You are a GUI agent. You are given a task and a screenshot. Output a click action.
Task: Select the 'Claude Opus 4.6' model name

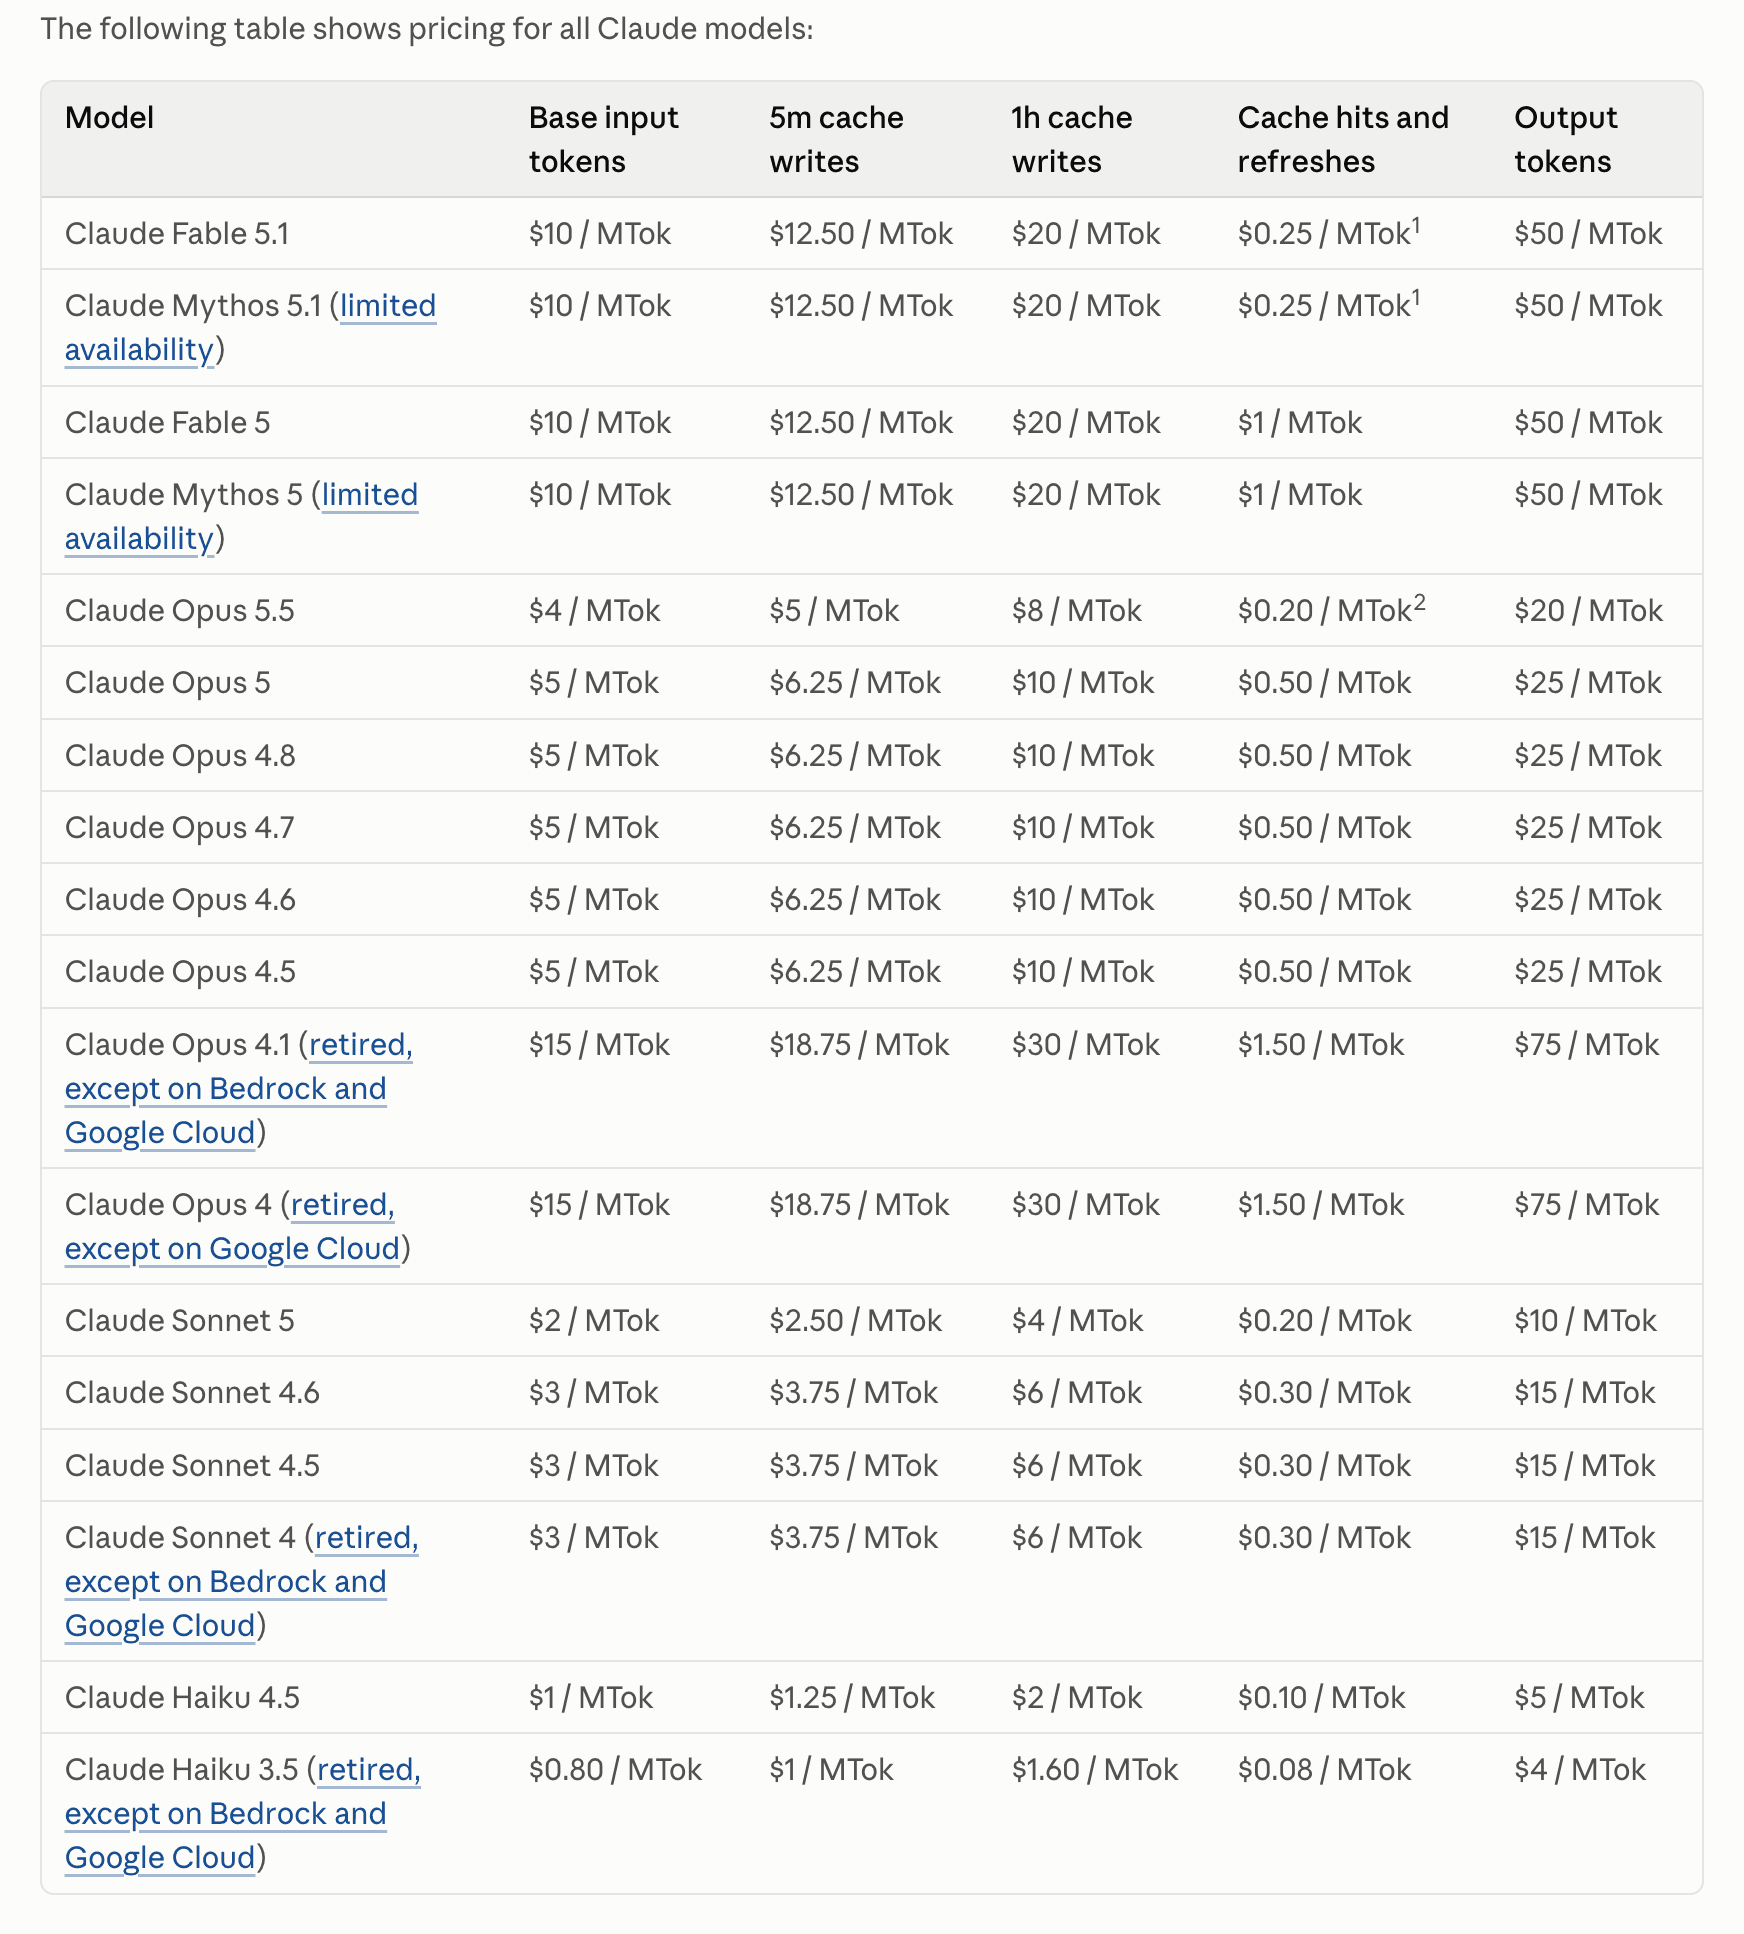pyautogui.click(x=180, y=900)
